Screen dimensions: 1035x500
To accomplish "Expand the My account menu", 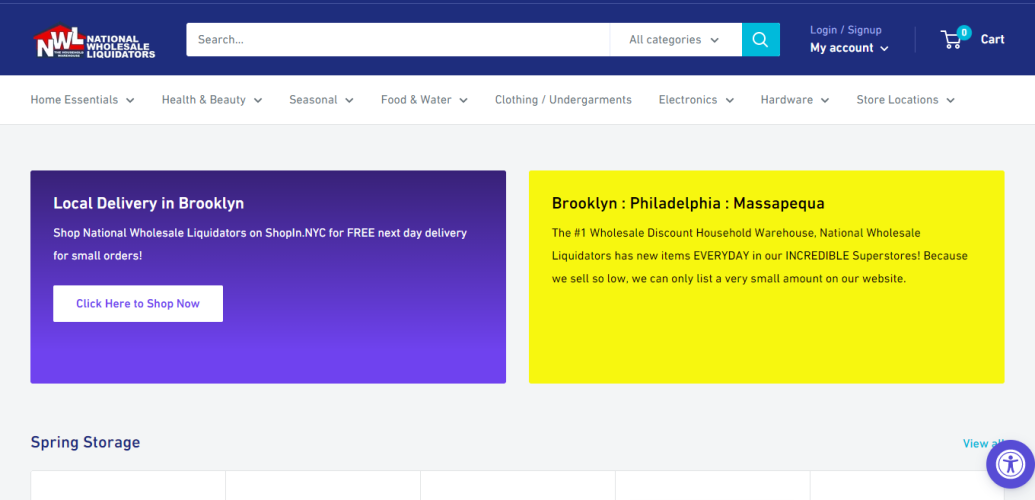I will click(x=849, y=48).
